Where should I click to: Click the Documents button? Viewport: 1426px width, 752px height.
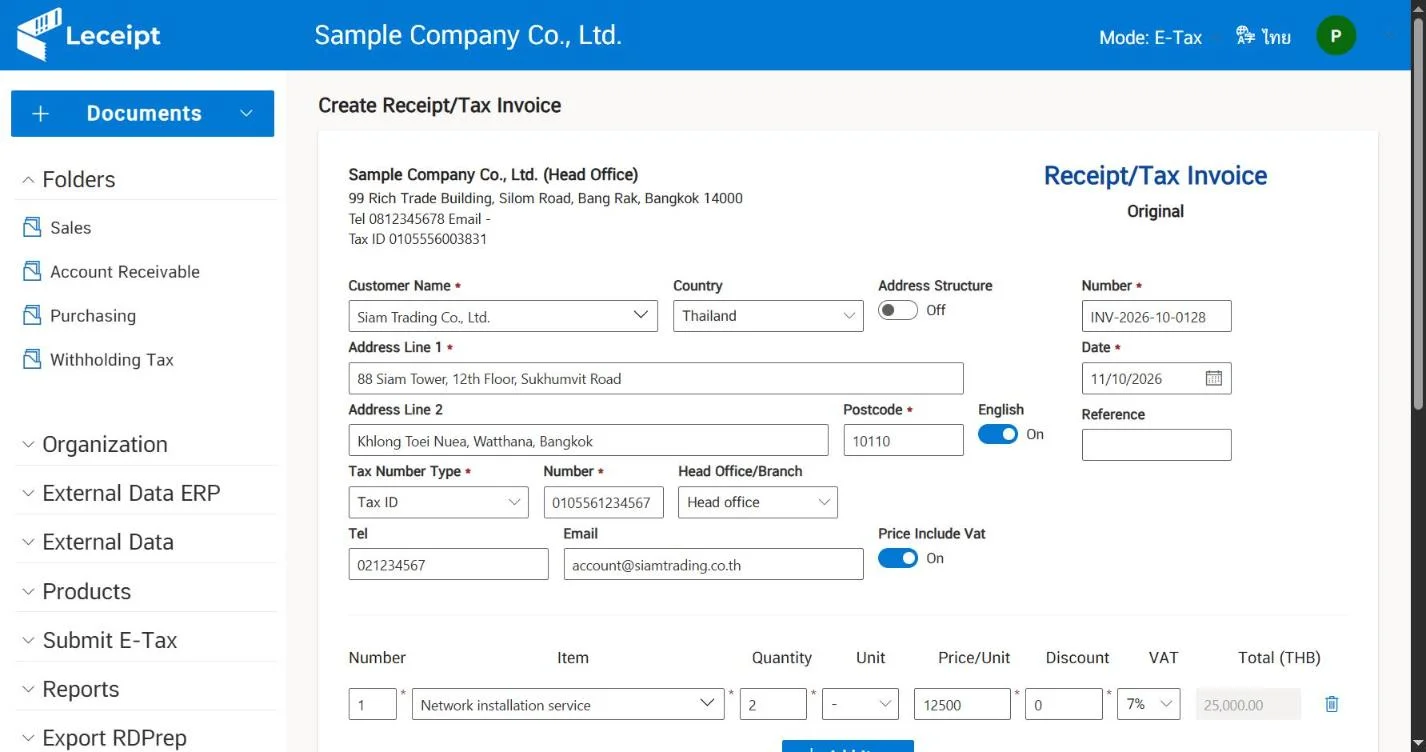click(142, 114)
